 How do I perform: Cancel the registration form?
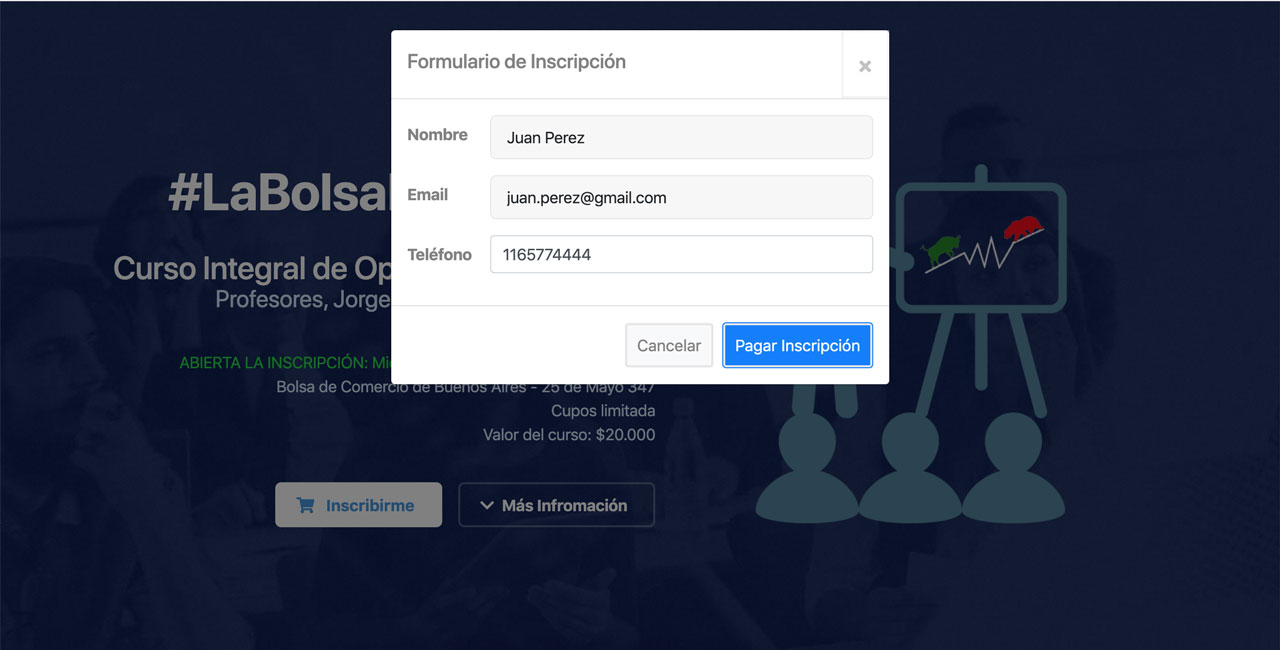[669, 345]
